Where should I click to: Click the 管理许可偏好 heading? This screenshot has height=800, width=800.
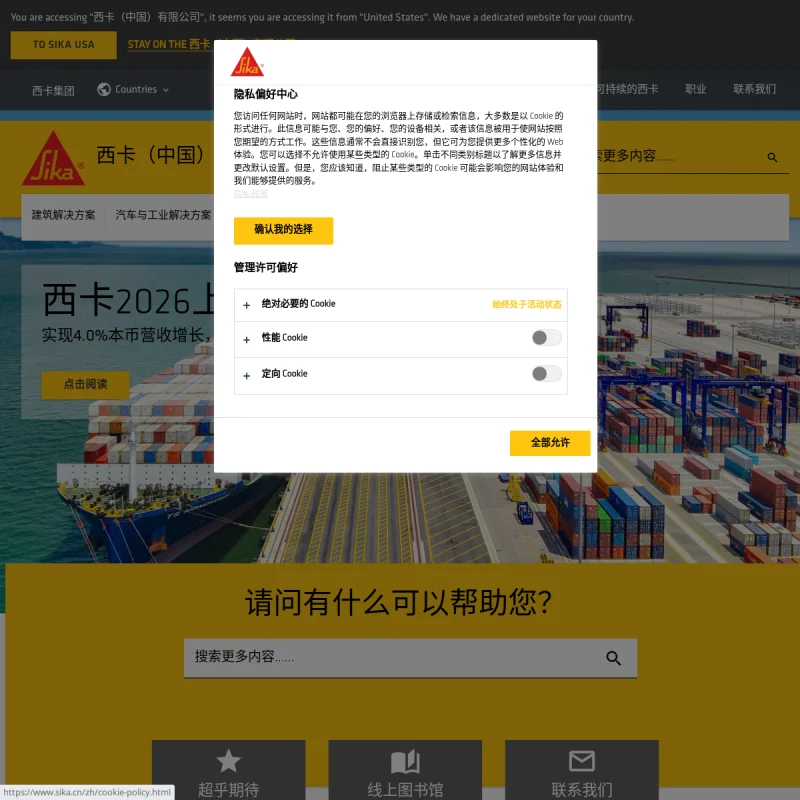pyautogui.click(x=266, y=268)
